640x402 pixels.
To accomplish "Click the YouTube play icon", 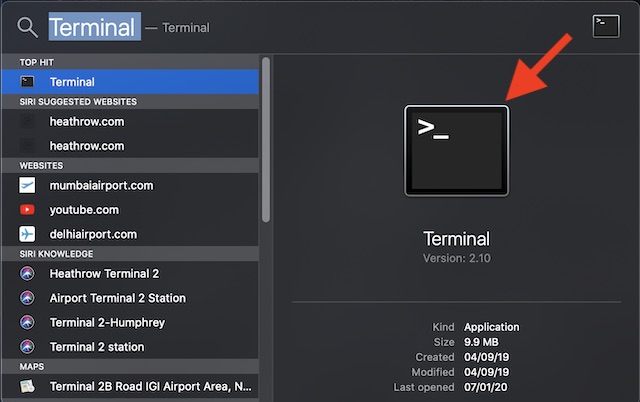I will pyautogui.click(x=27, y=210).
